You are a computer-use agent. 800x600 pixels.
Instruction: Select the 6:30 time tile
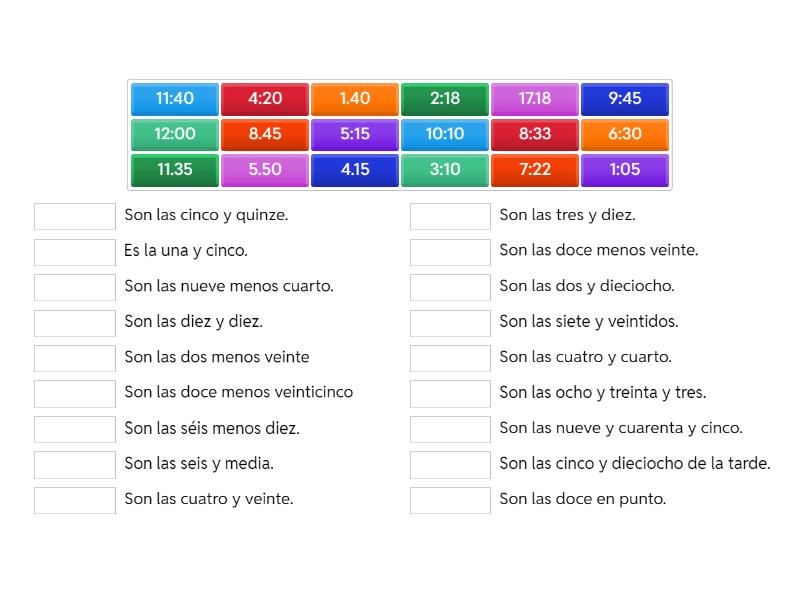[625, 134]
